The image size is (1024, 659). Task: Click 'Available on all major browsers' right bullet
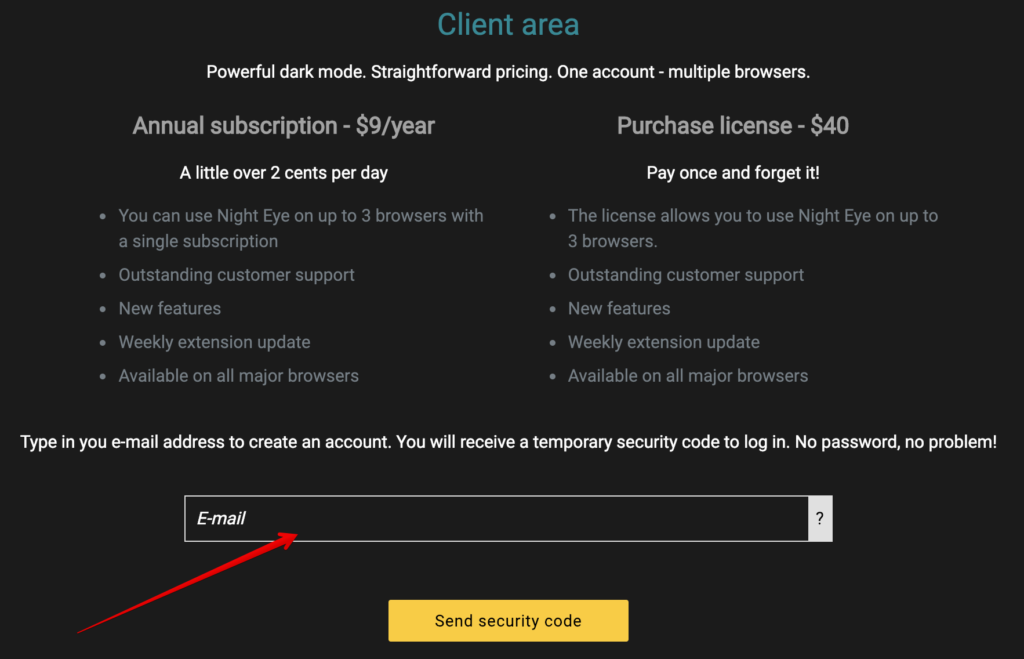point(688,375)
